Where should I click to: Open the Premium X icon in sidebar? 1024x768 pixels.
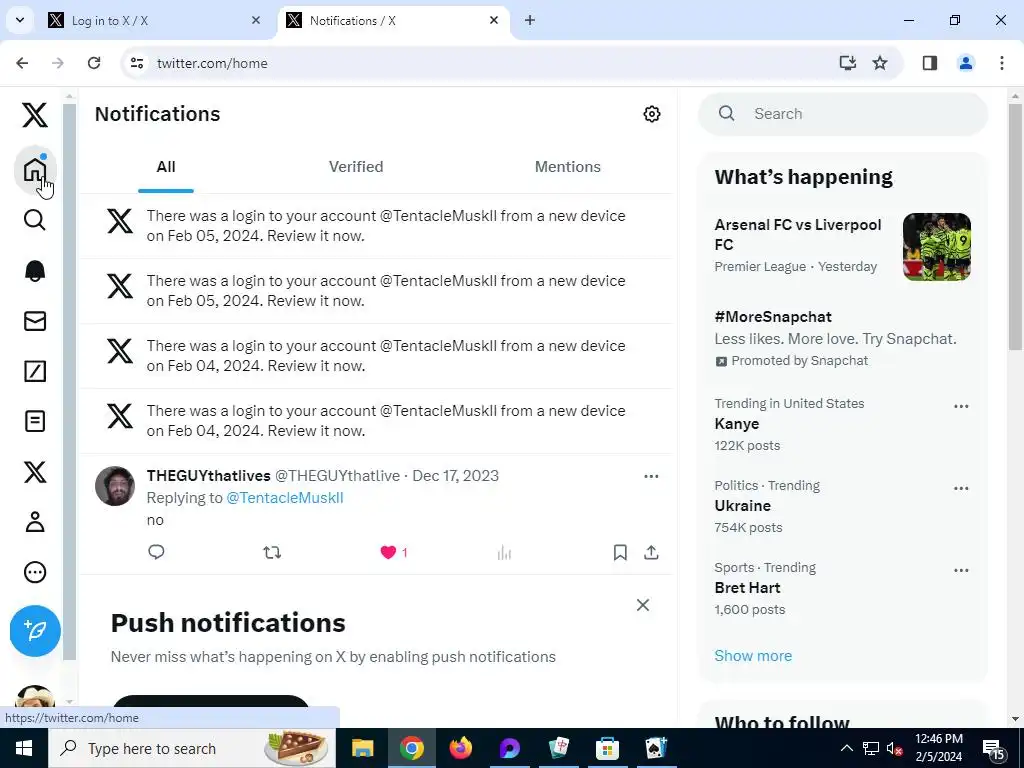(x=35, y=472)
